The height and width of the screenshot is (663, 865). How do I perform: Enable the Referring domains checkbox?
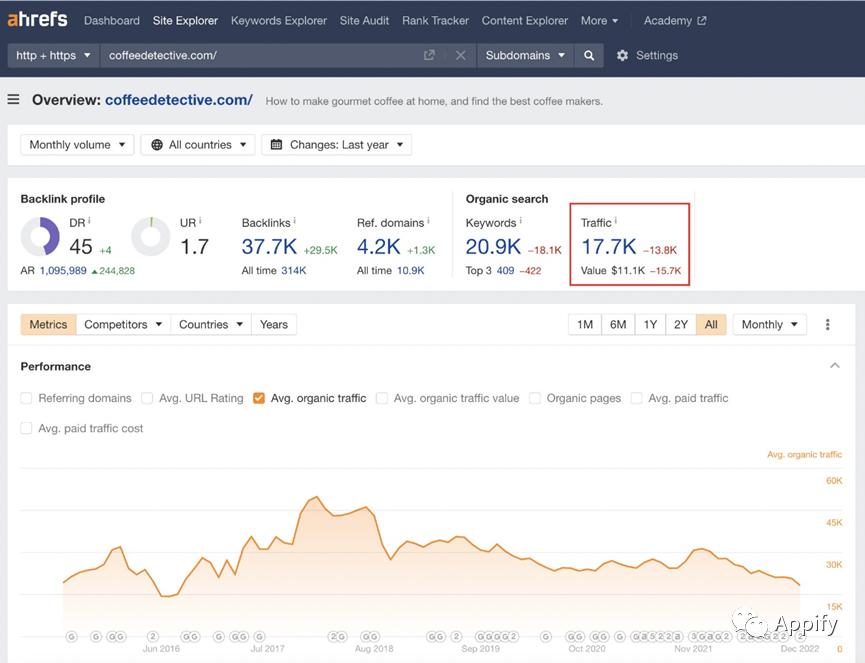27,398
